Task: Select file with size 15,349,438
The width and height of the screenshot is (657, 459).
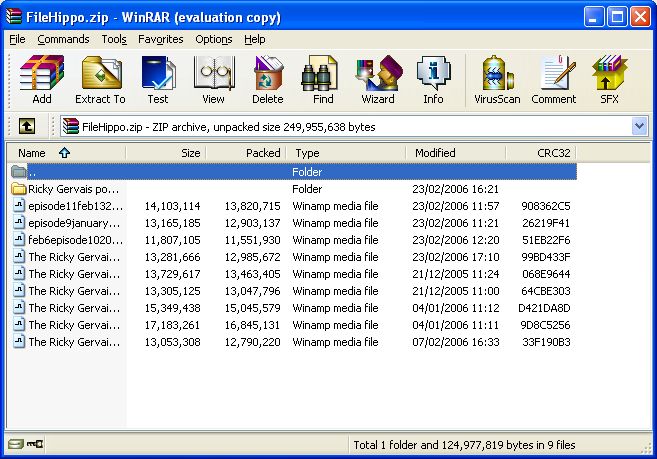Action: (x=292, y=308)
